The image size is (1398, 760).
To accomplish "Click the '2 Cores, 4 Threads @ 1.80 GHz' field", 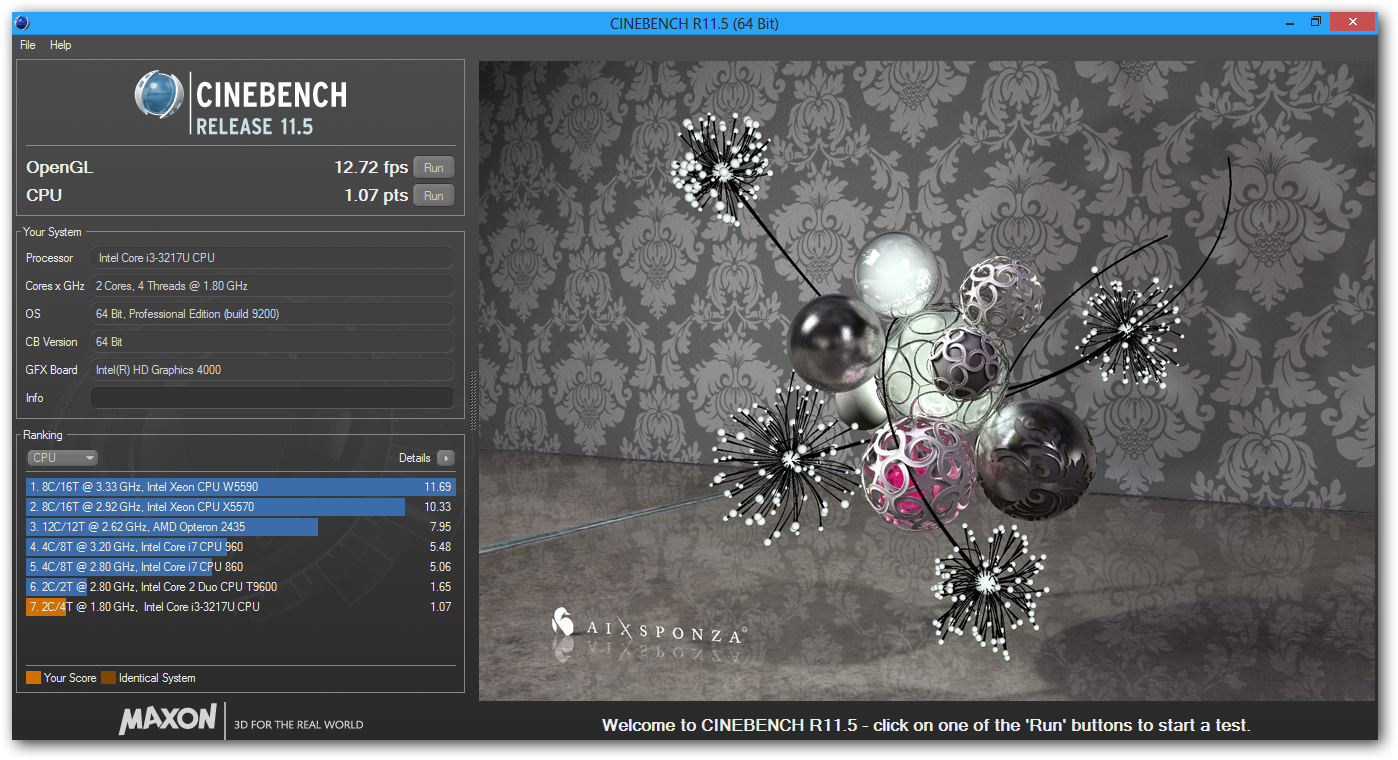I will tap(272, 286).
